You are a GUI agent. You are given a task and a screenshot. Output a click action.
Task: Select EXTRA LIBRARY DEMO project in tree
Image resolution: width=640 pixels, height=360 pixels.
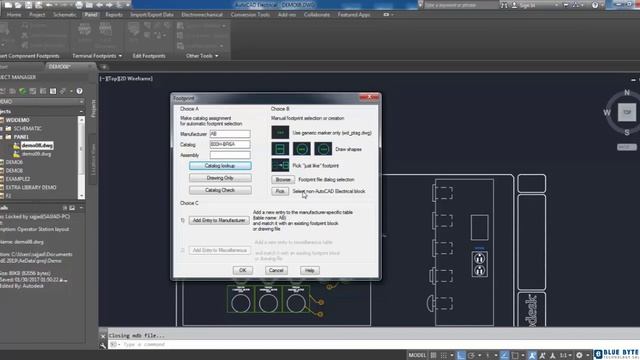[31, 187]
